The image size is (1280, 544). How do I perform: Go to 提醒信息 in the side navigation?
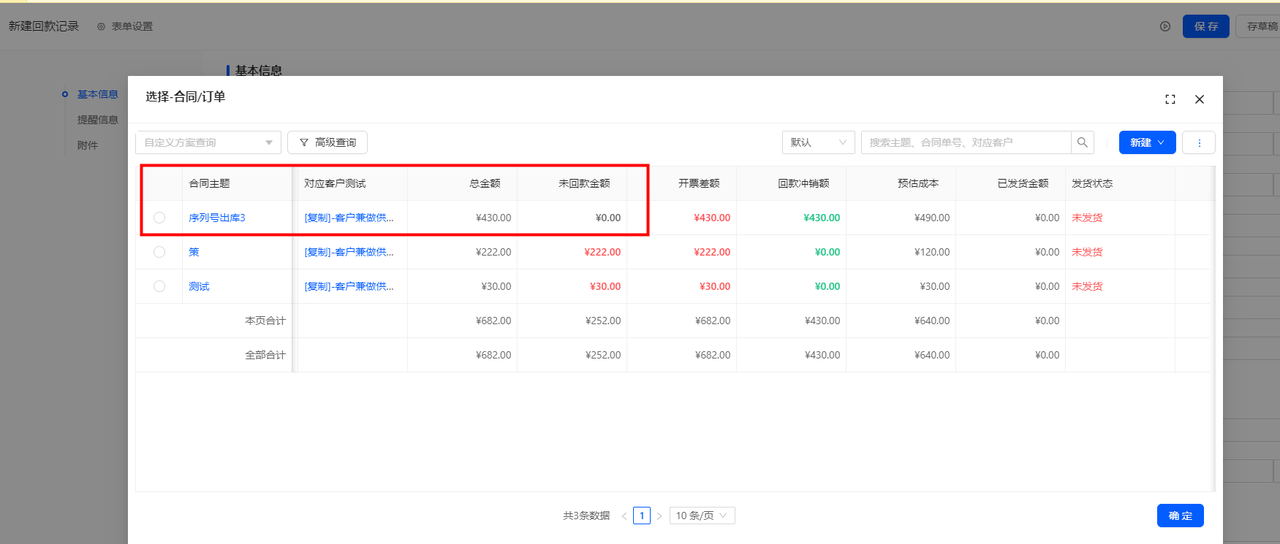pyautogui.click(x=98, y=120)
